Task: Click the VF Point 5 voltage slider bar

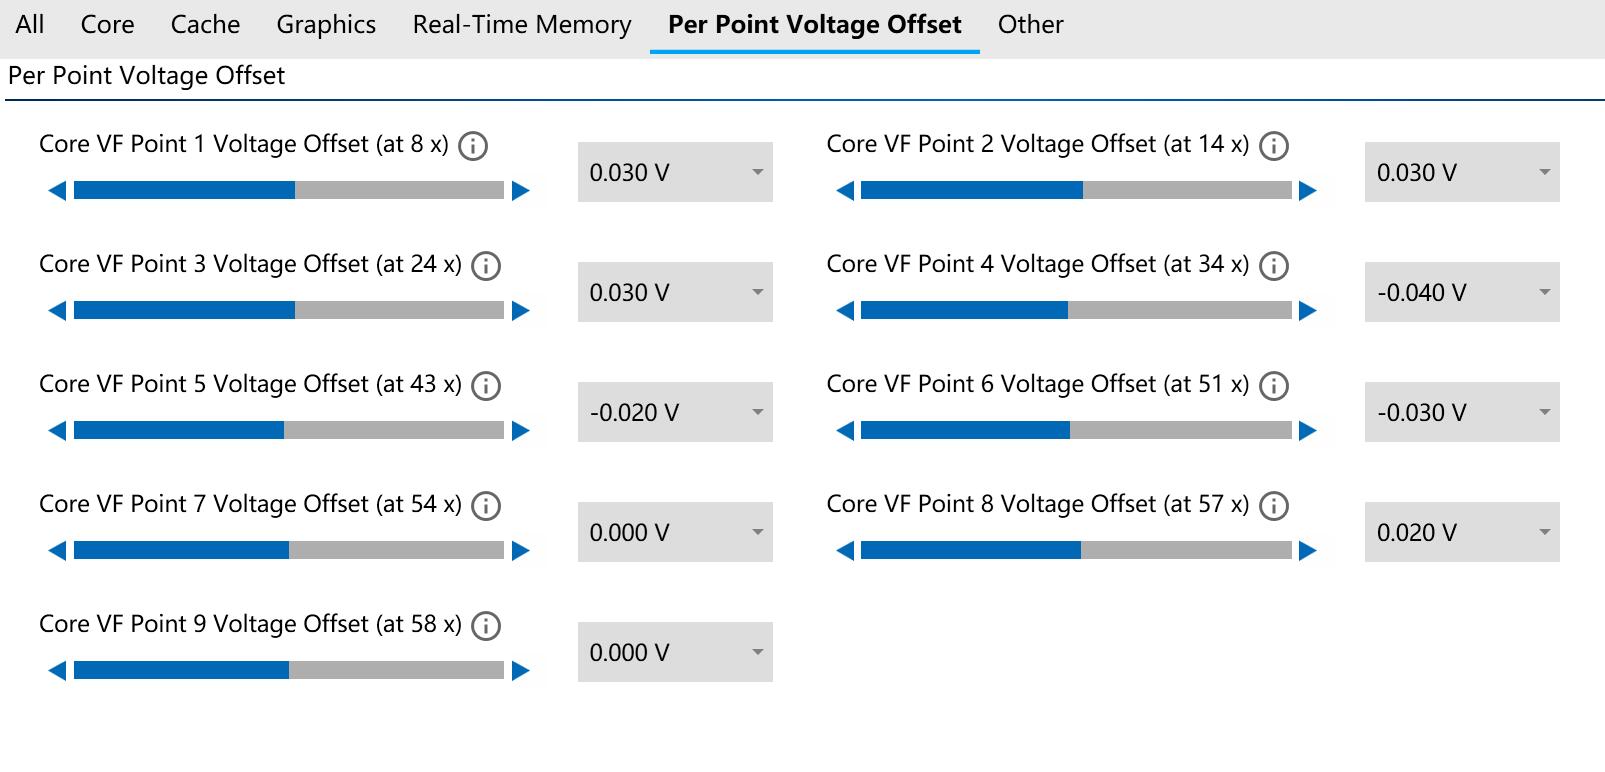Action: (x=289, y=430)
